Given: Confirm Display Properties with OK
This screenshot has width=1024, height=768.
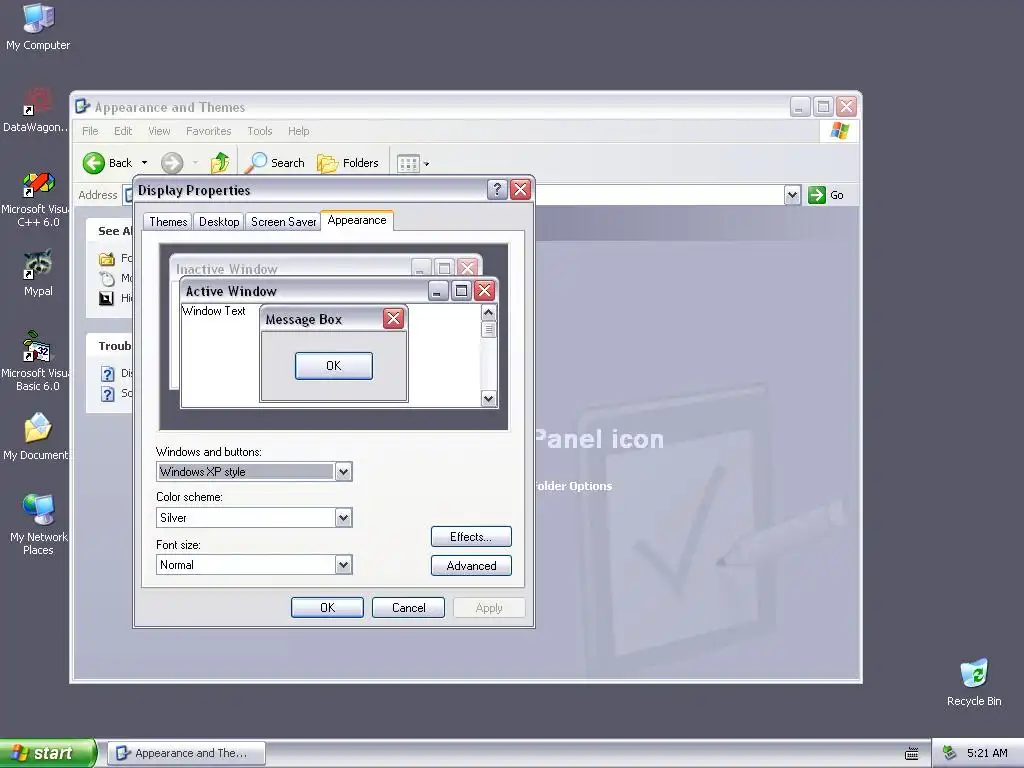Looking at the screenshot, I should tap(327, 607).
